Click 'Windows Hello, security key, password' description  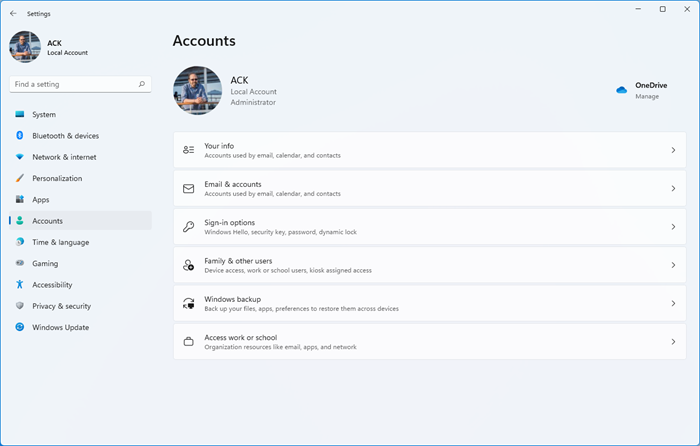tap(280, 232)
